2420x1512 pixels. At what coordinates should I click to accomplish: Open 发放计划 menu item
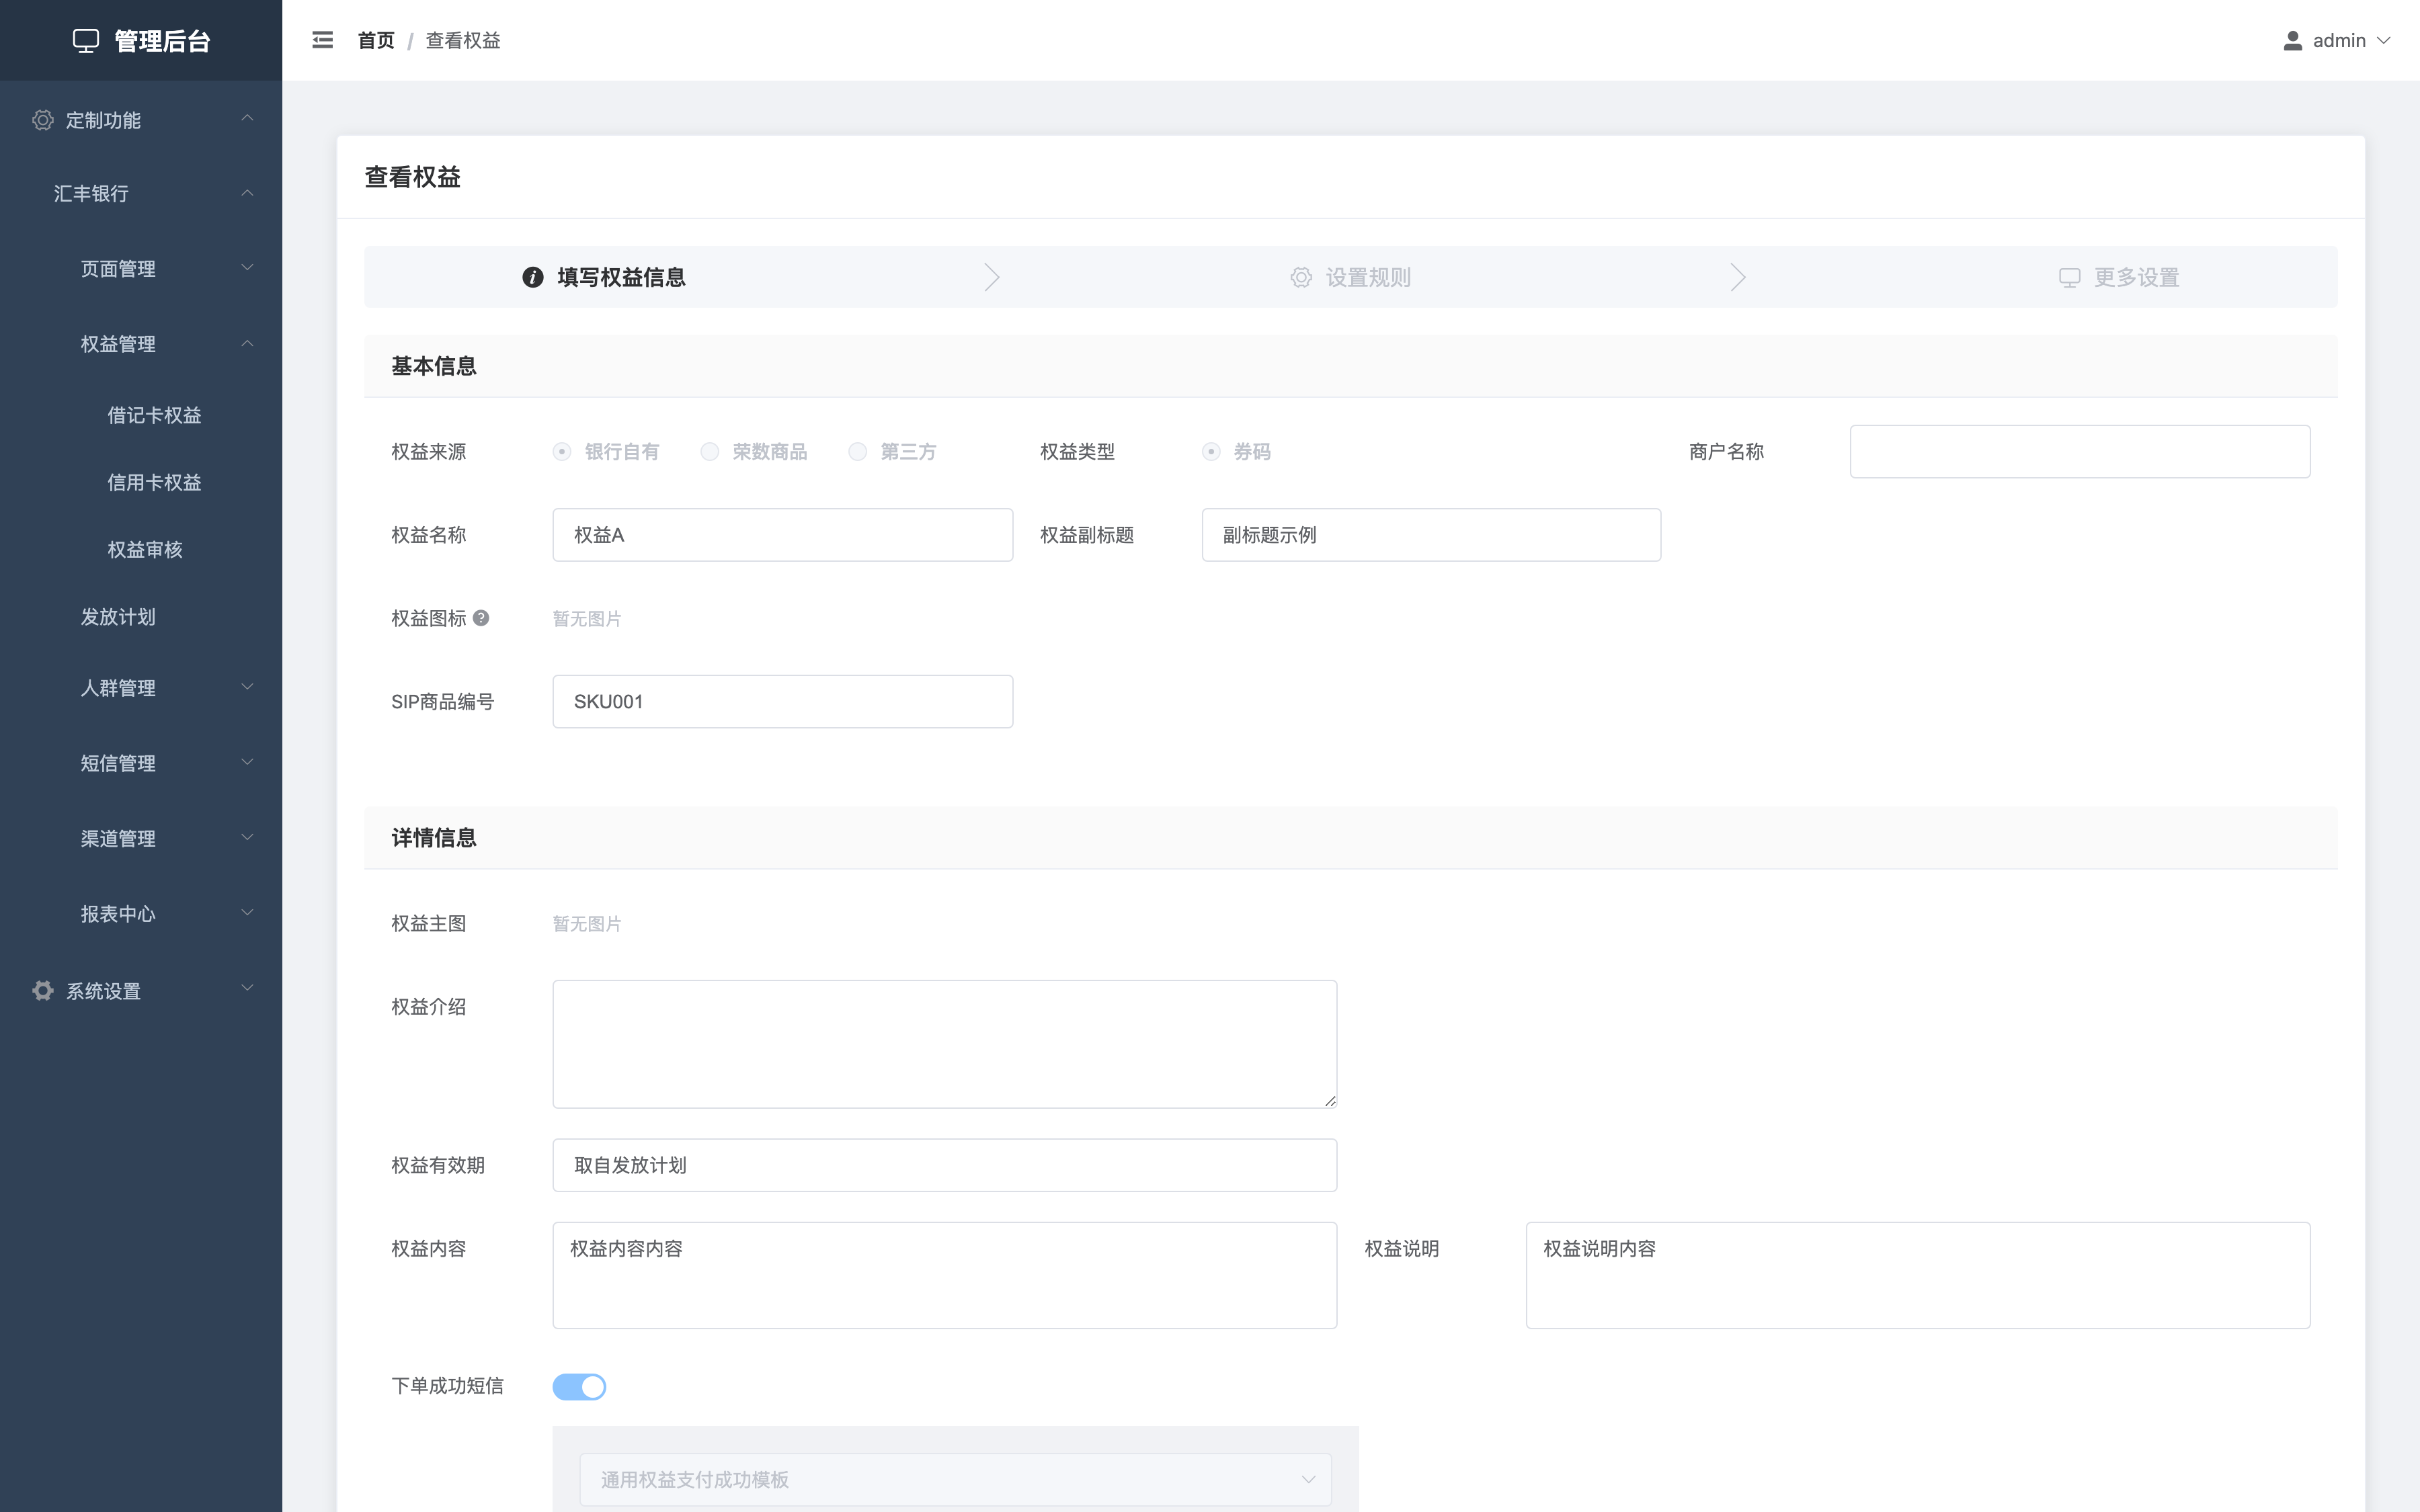click(x=118, y=617)
